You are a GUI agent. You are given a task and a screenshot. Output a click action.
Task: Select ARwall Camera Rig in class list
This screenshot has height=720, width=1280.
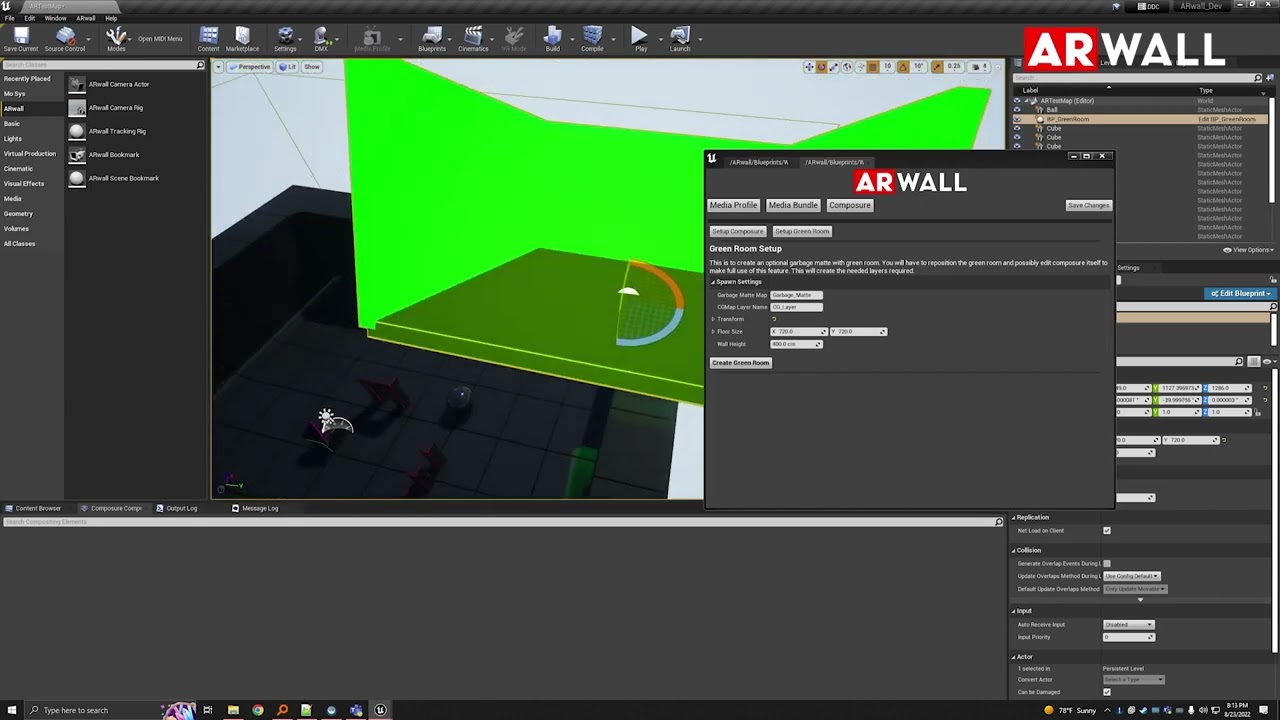click(115, 108)
